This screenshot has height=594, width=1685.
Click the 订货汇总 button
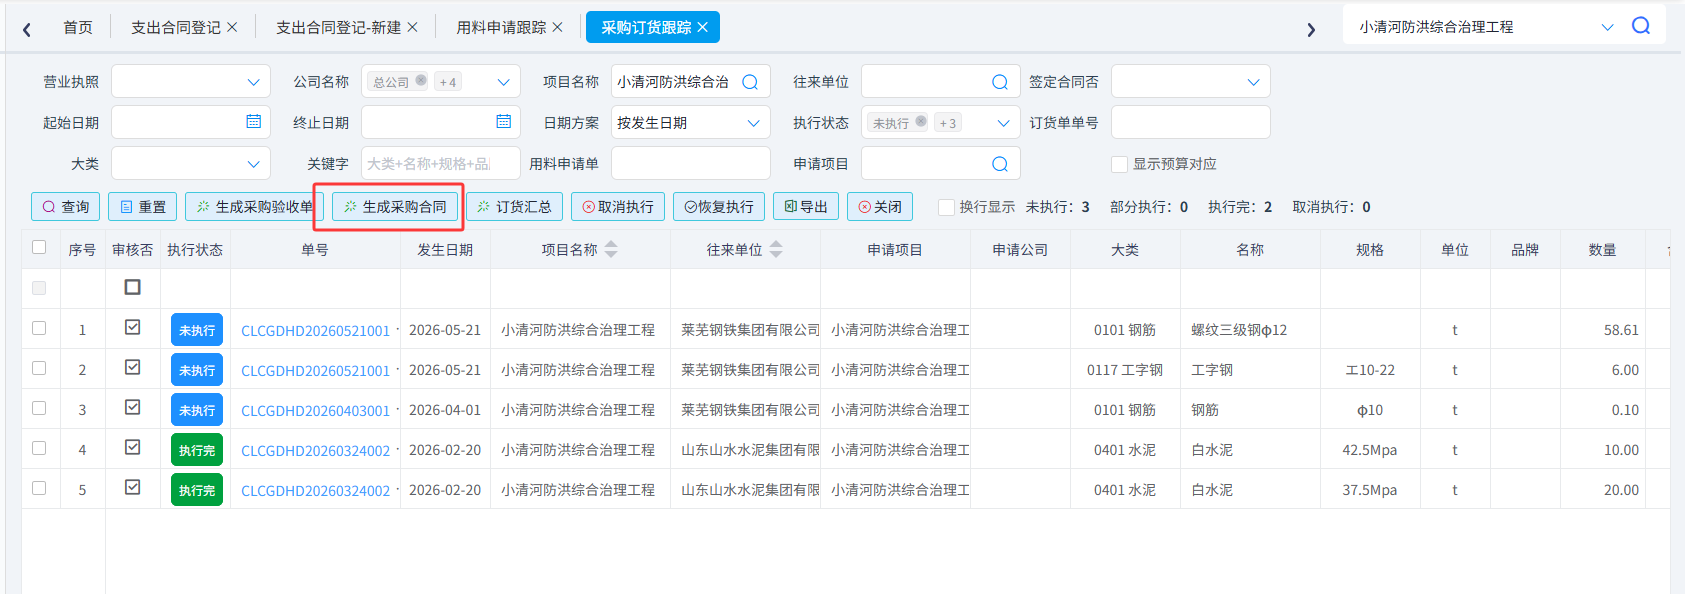pyautogui.click(x=514, y=207)
